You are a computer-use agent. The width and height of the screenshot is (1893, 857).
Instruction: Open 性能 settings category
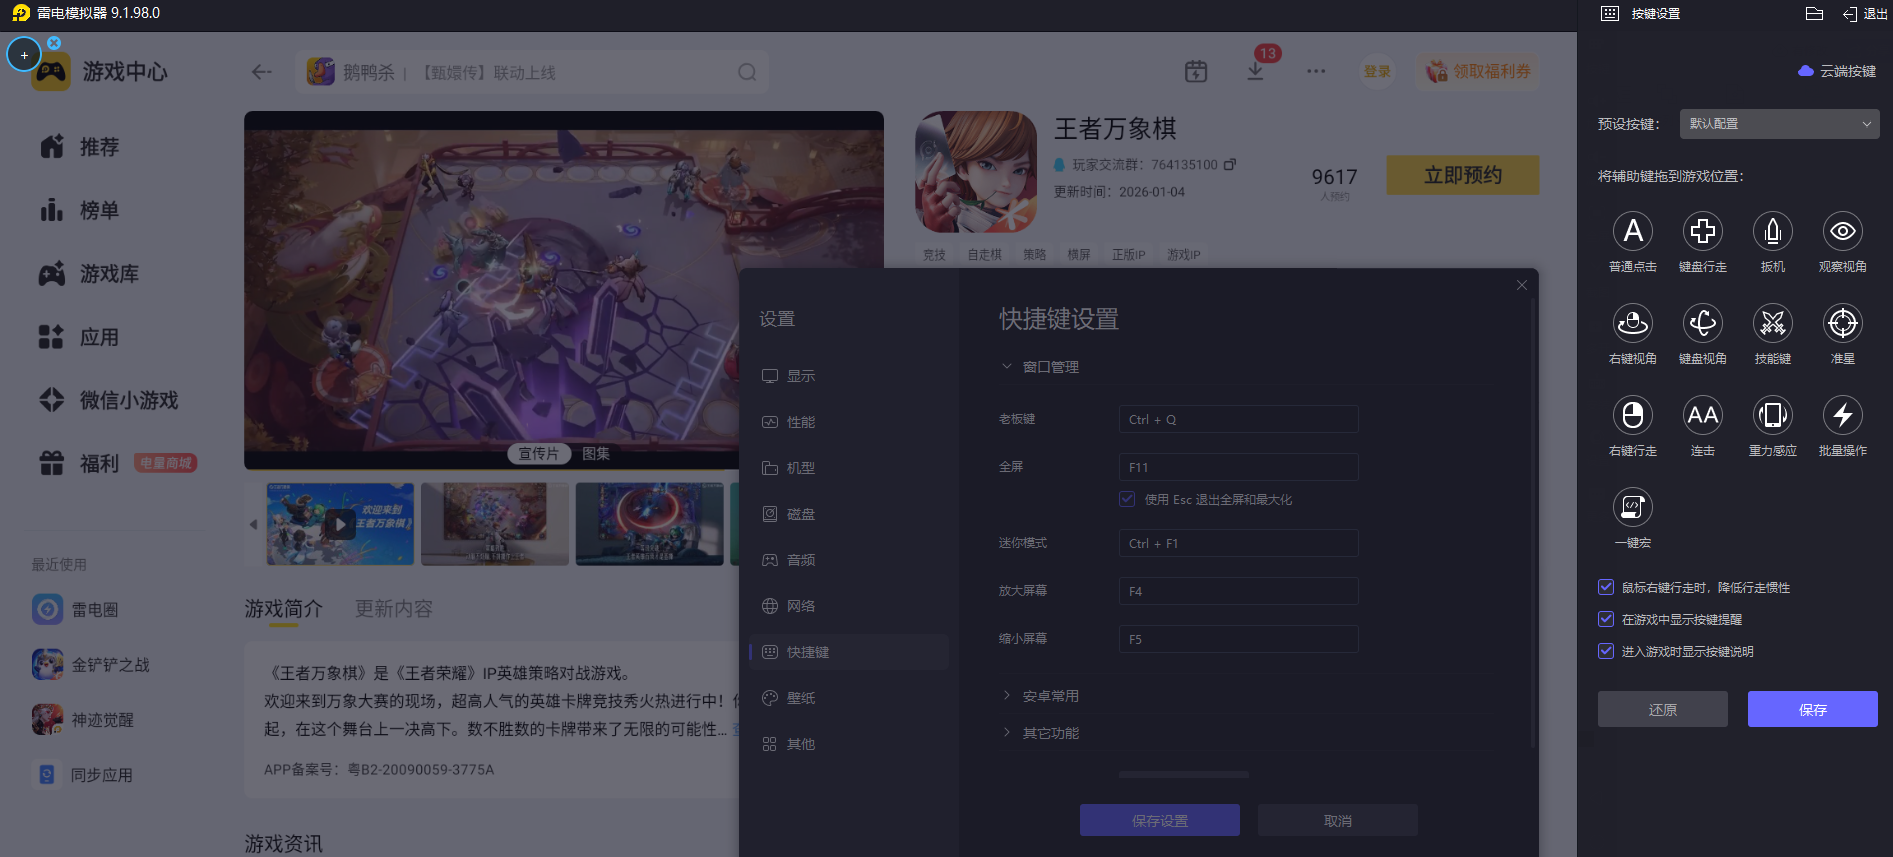(x=849, y=422)
